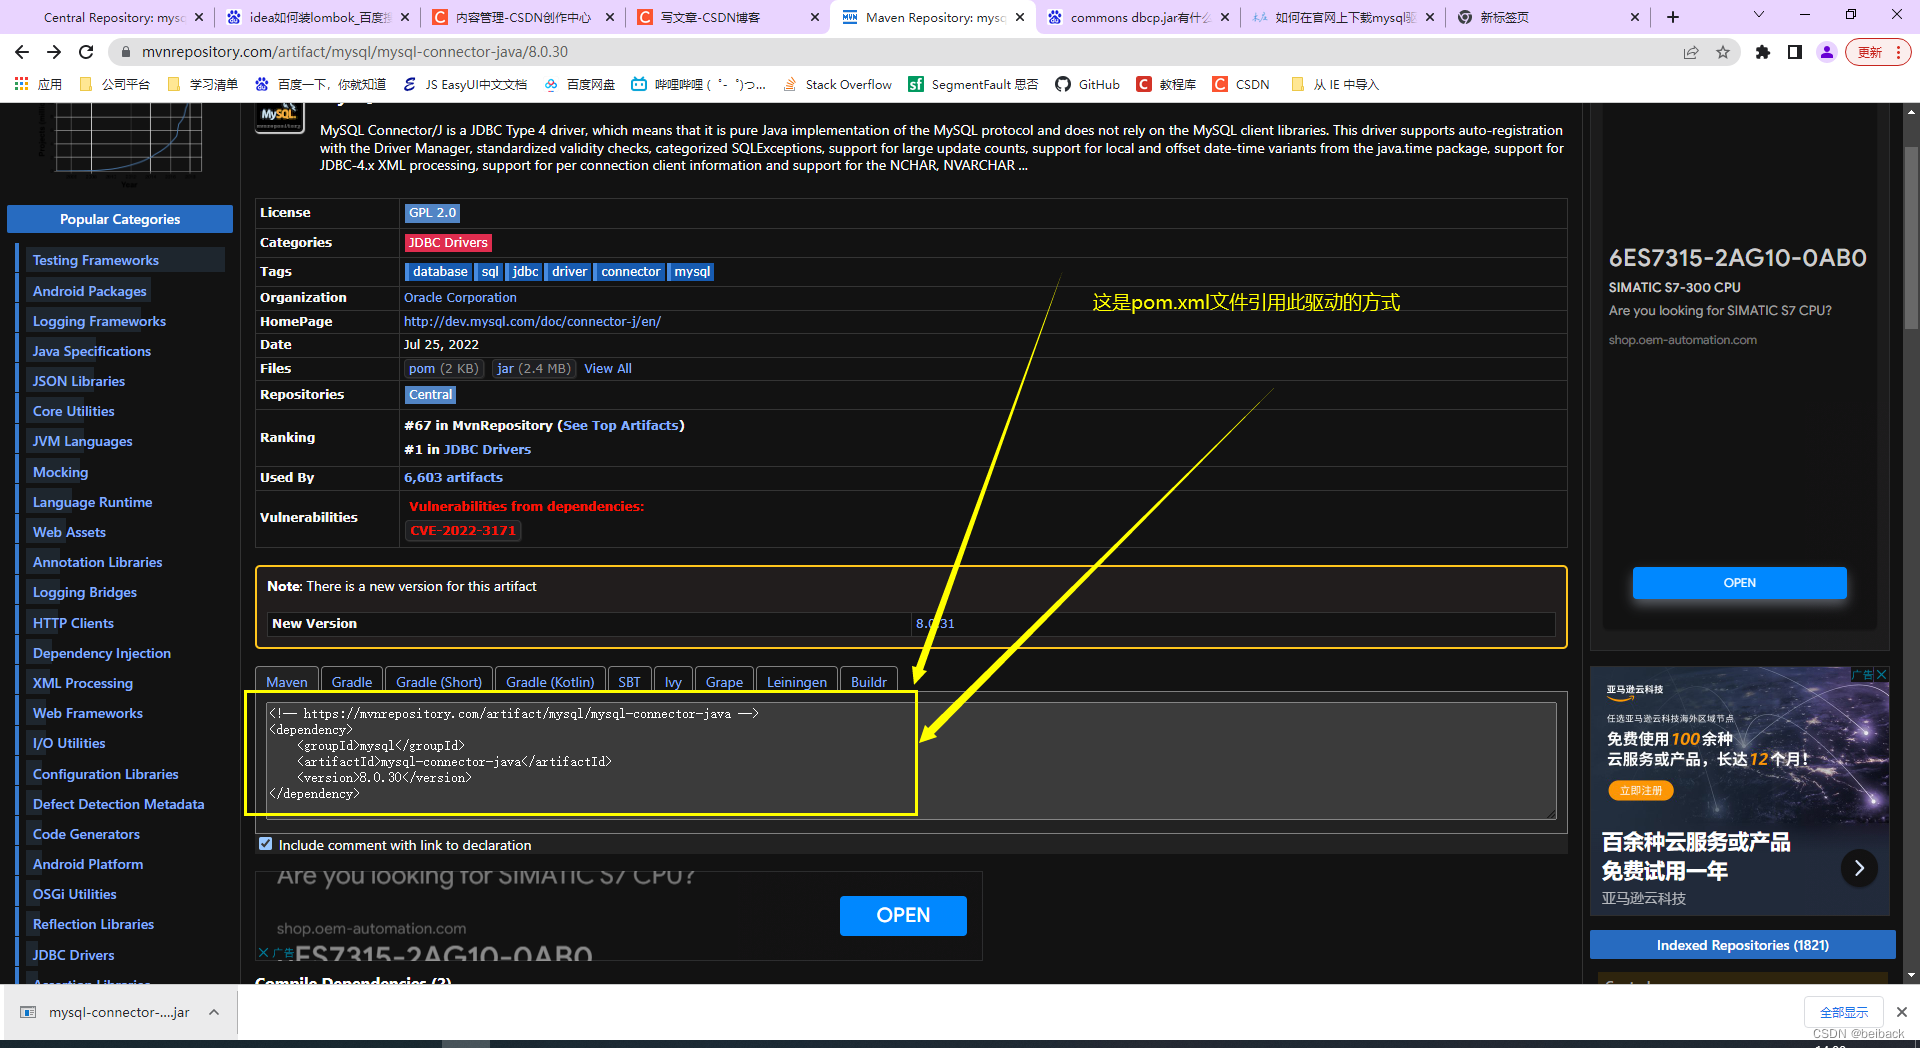Expand the mysql-connector jar download options
The image size is (1920, 1048).
[x=214, y=1012]
